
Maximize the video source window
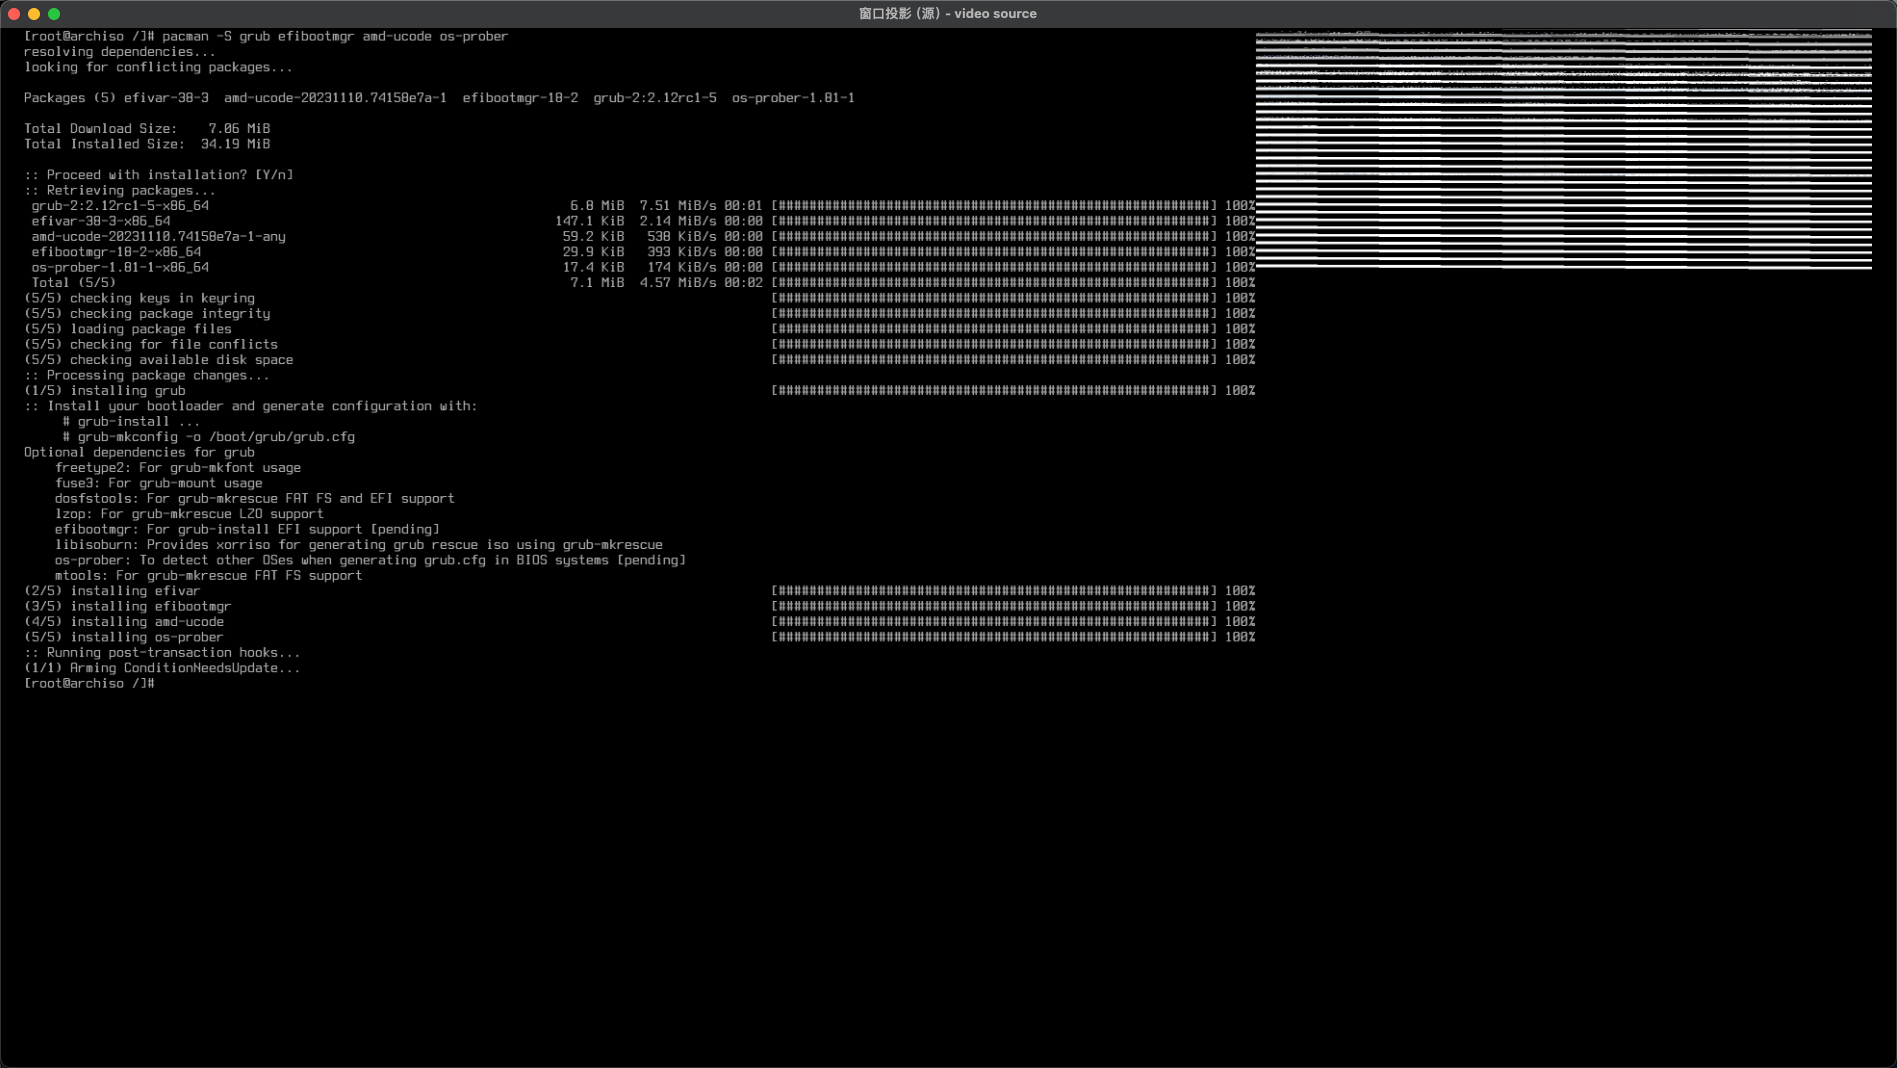click(54, 14)
